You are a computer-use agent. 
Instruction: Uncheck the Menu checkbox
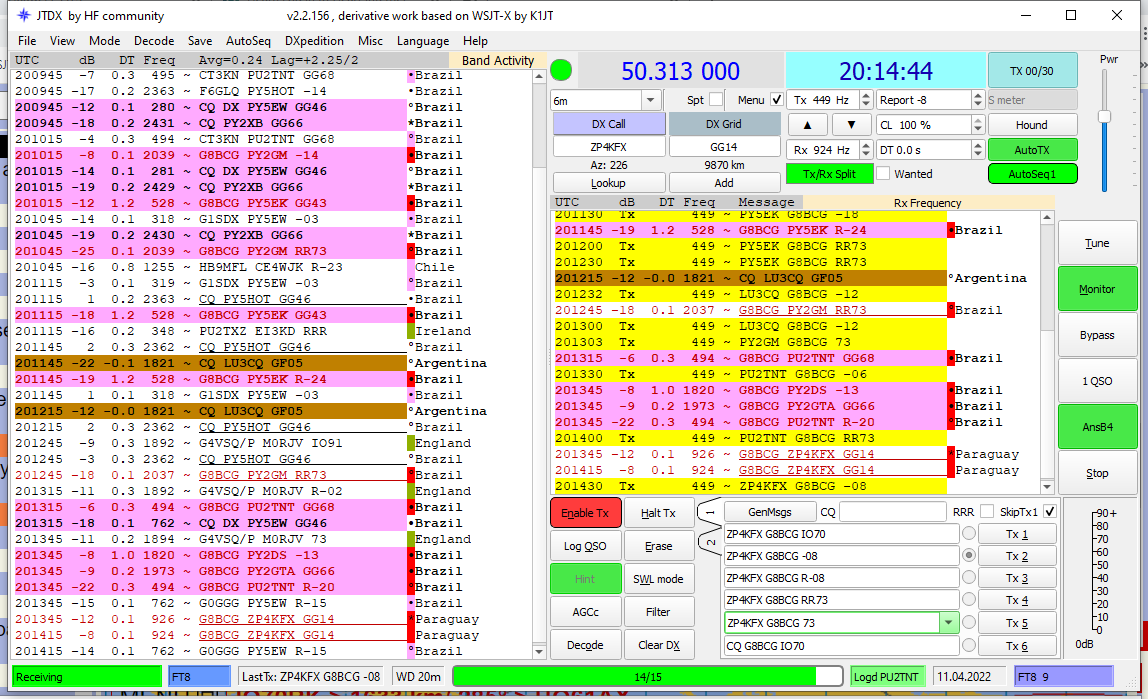click(x=777, y=100)
